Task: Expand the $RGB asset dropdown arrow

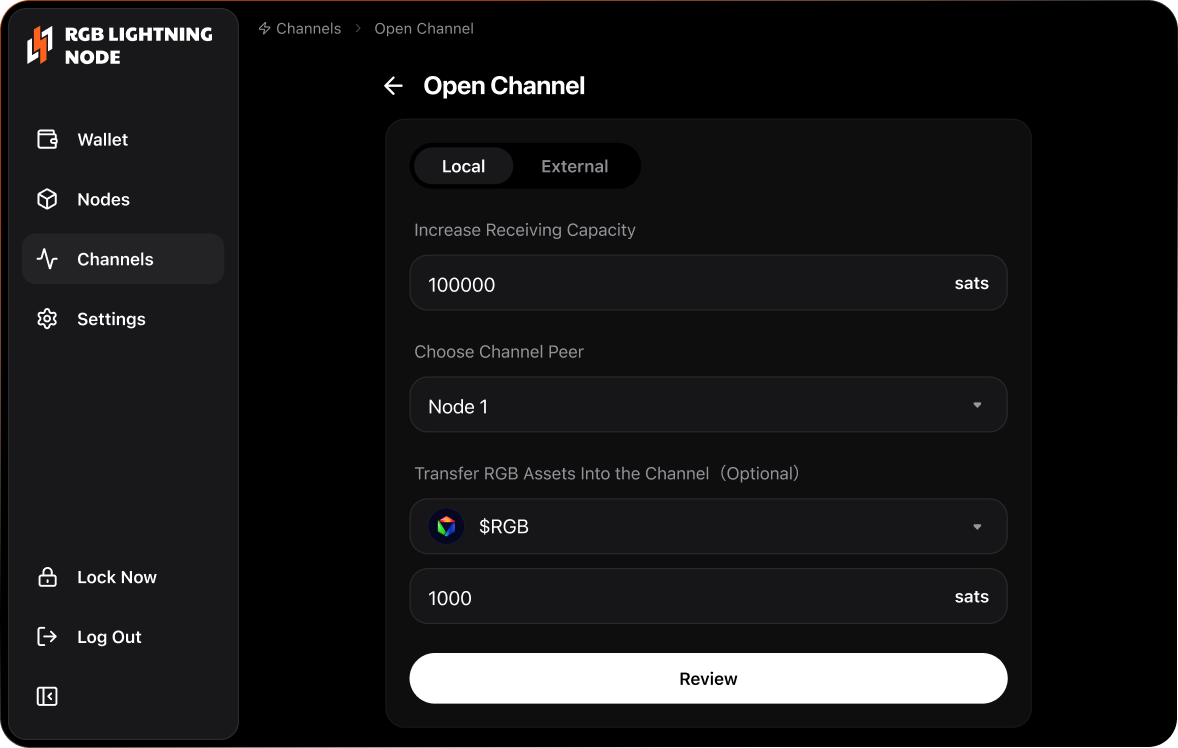Action: (x=977, y=526)
